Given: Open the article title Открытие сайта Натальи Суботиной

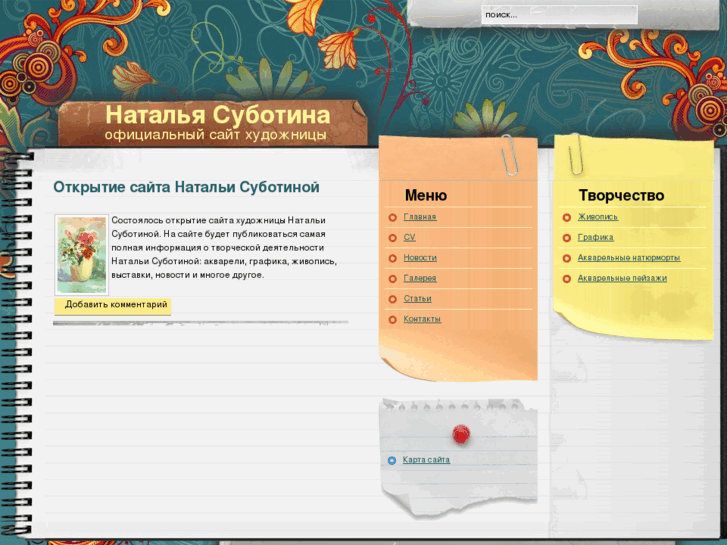Looking at the screenshot, I should click(x=186, y=187).
